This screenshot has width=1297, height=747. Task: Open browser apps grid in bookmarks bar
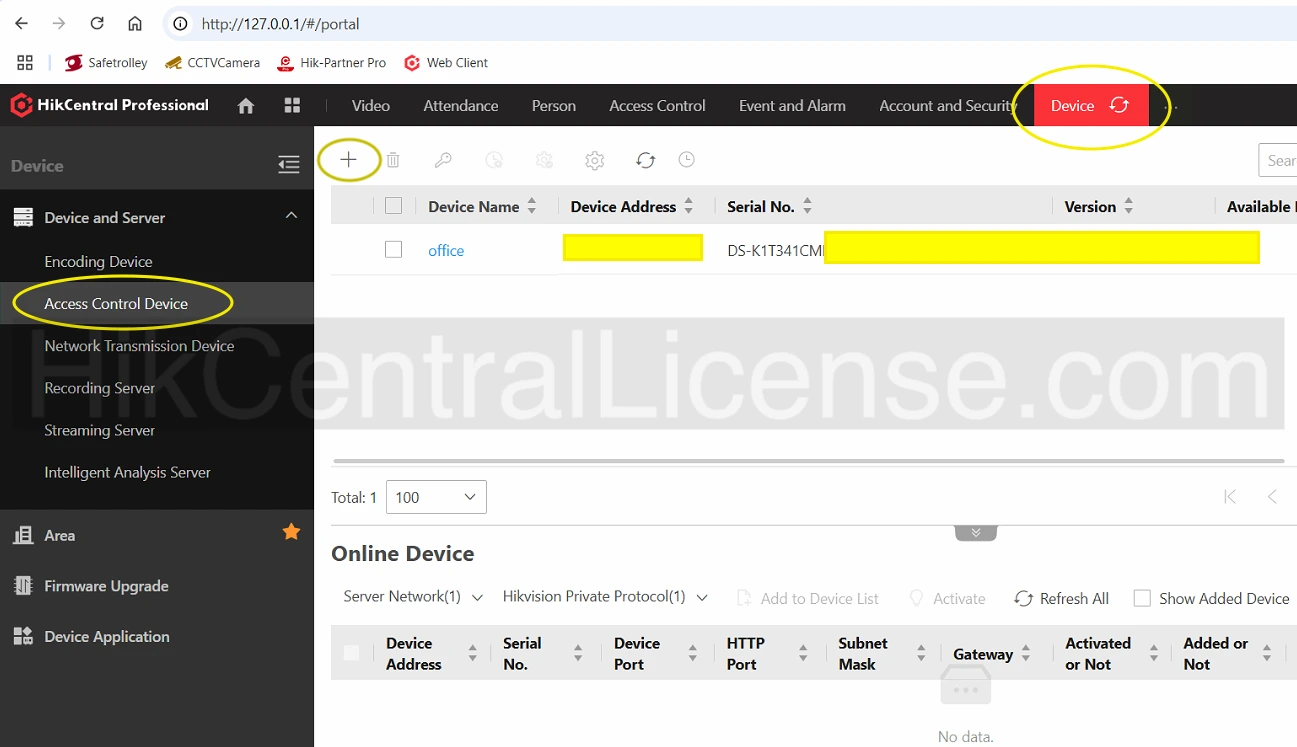(x=25, y=62)
